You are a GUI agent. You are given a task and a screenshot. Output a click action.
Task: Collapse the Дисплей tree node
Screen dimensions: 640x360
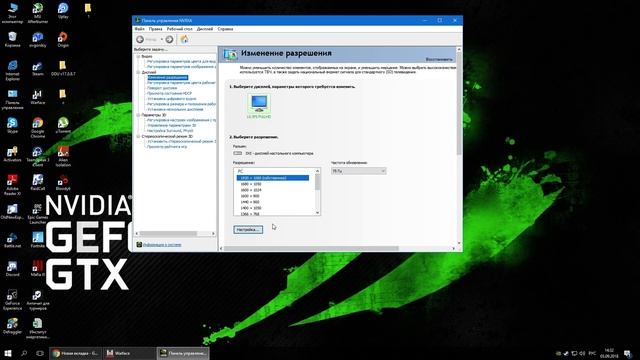(138, 72)
